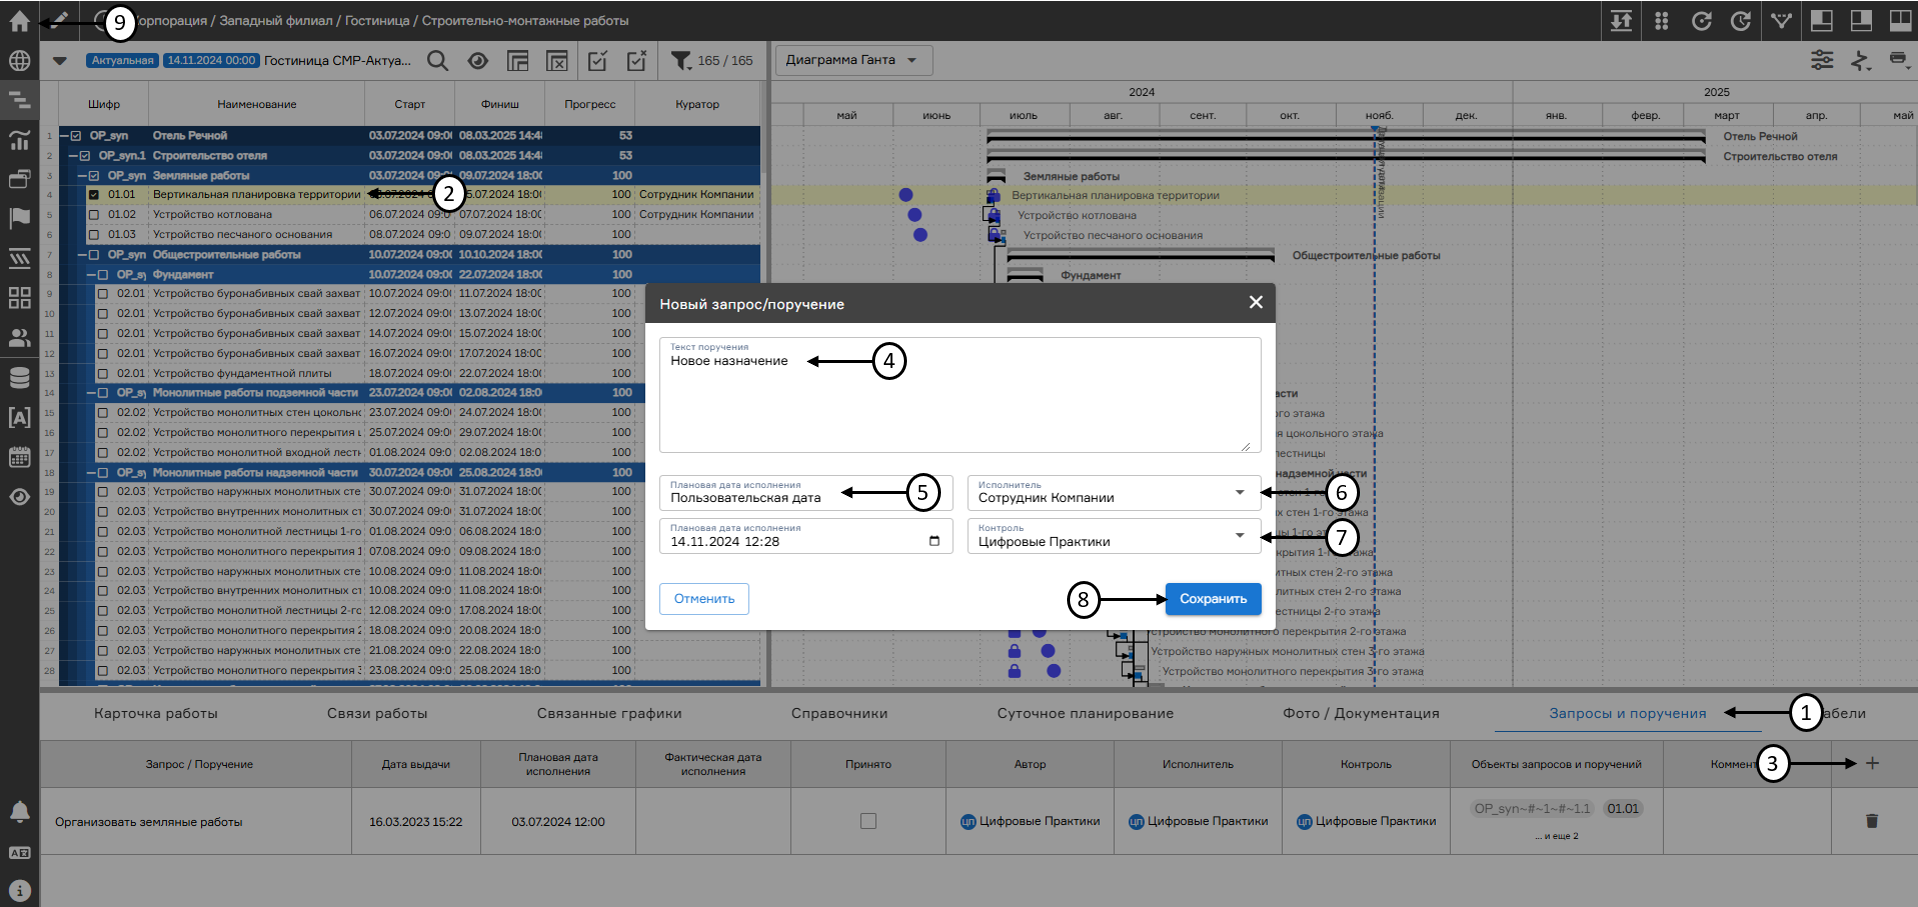
Task: Open the calendar picker in the date field
Action: tap(934, 541)
